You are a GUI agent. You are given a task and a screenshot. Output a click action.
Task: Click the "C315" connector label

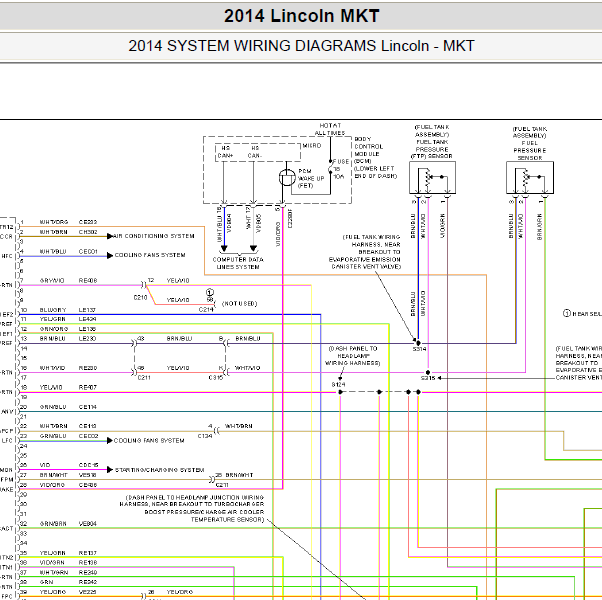[215, 378]
